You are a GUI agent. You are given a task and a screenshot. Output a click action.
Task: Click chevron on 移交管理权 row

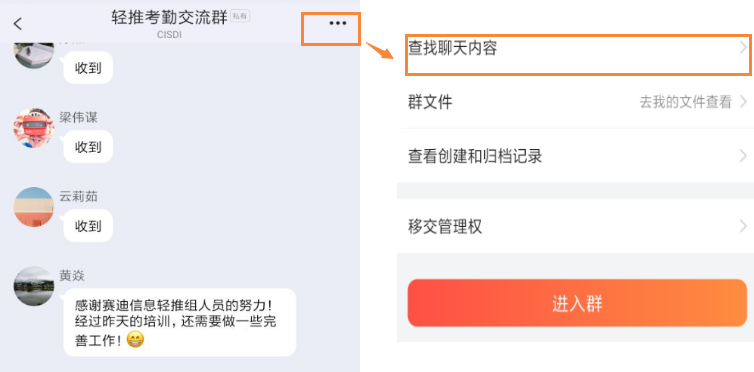pyautogui.click(x=743, y=226)
